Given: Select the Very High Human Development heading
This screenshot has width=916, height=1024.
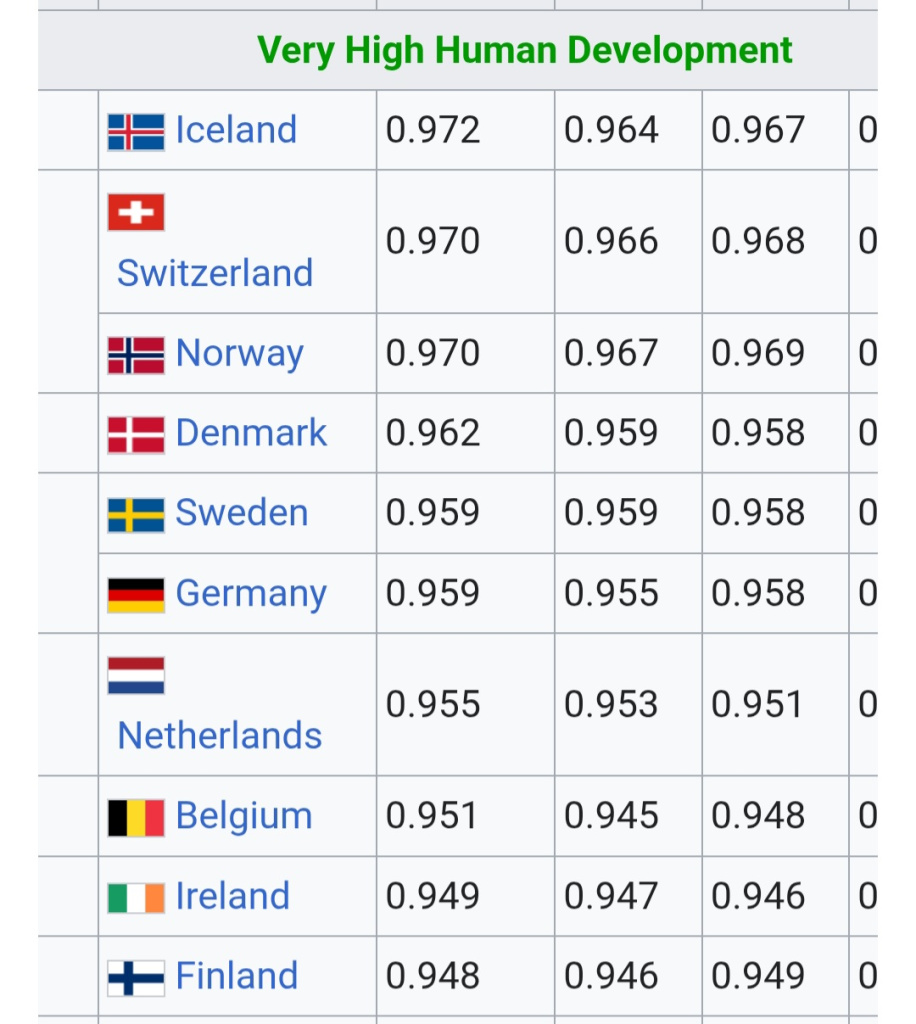Looking at the screenshot, I should 525,50.
